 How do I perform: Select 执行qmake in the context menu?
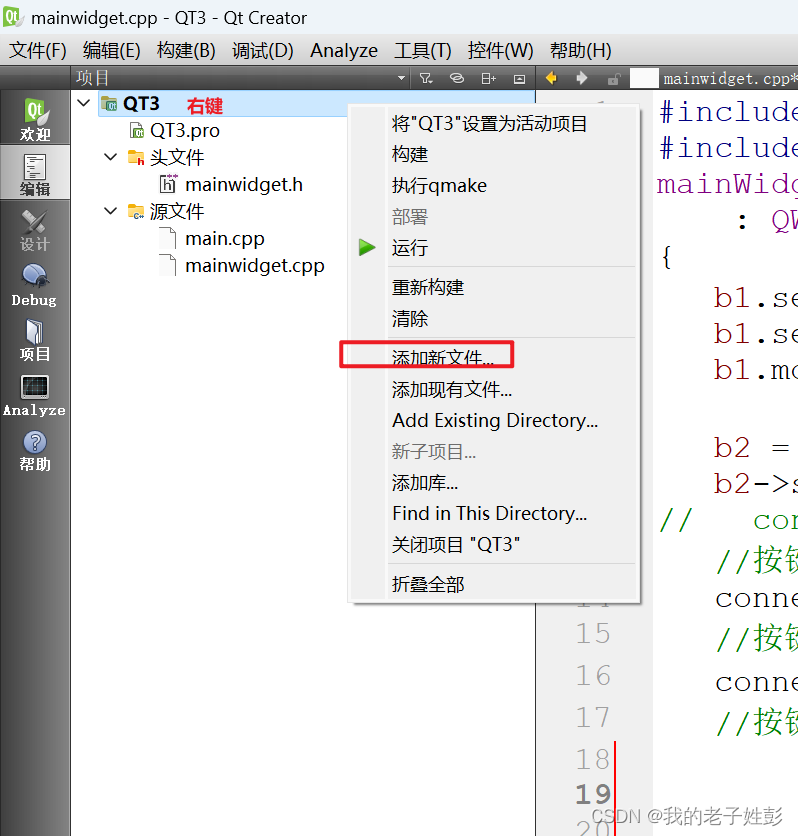coord(494,185)
